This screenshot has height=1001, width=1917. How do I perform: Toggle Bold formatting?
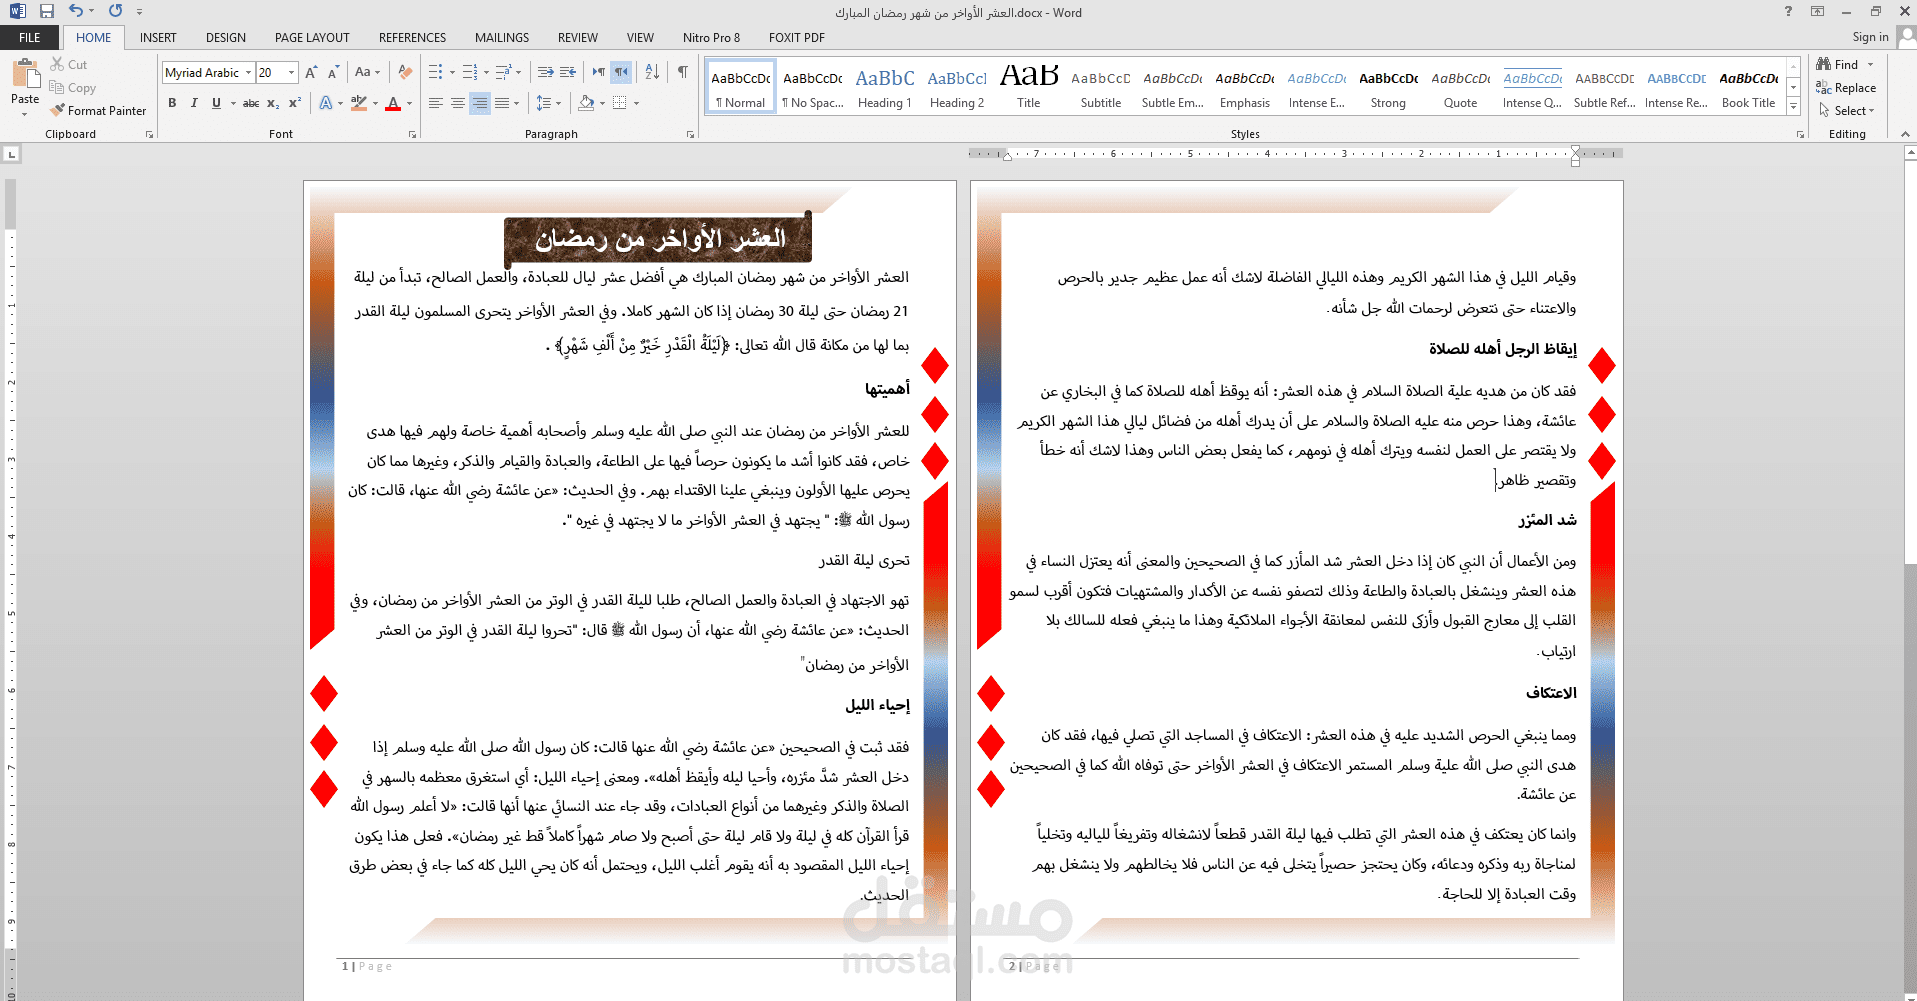click(172, 103)
